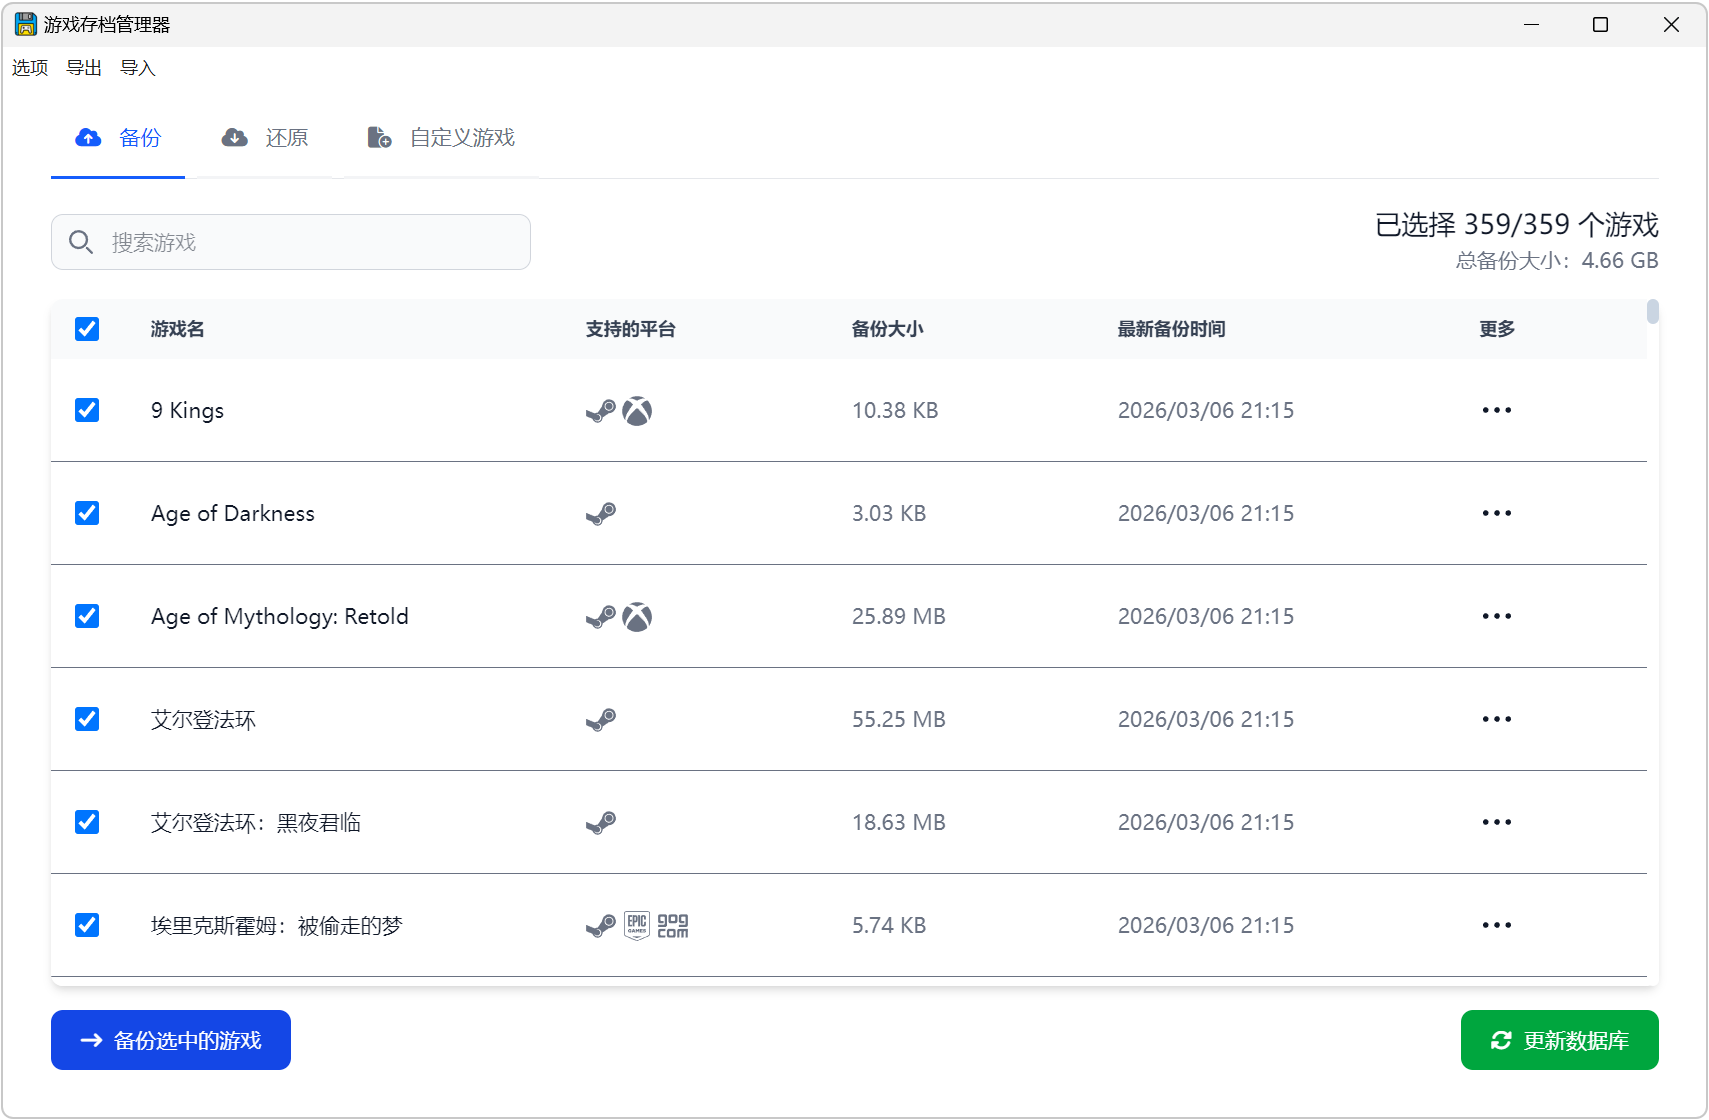Click the Epic Games icon for 埃里克斯霍姆：被偷走的梦

(637, 926)
